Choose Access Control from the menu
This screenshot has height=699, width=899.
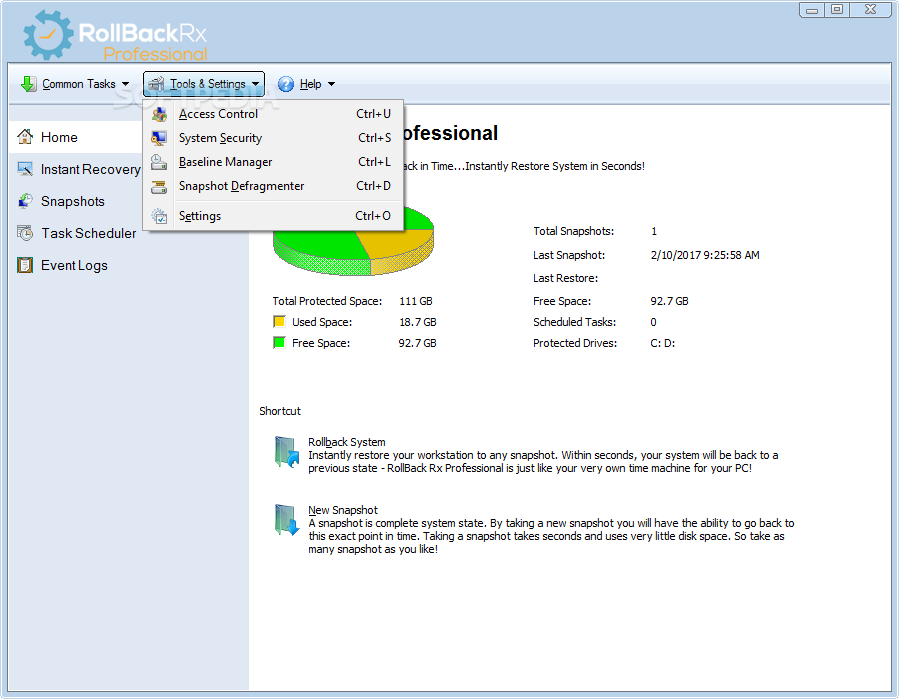pyautogui.click(x=273, y=114)
